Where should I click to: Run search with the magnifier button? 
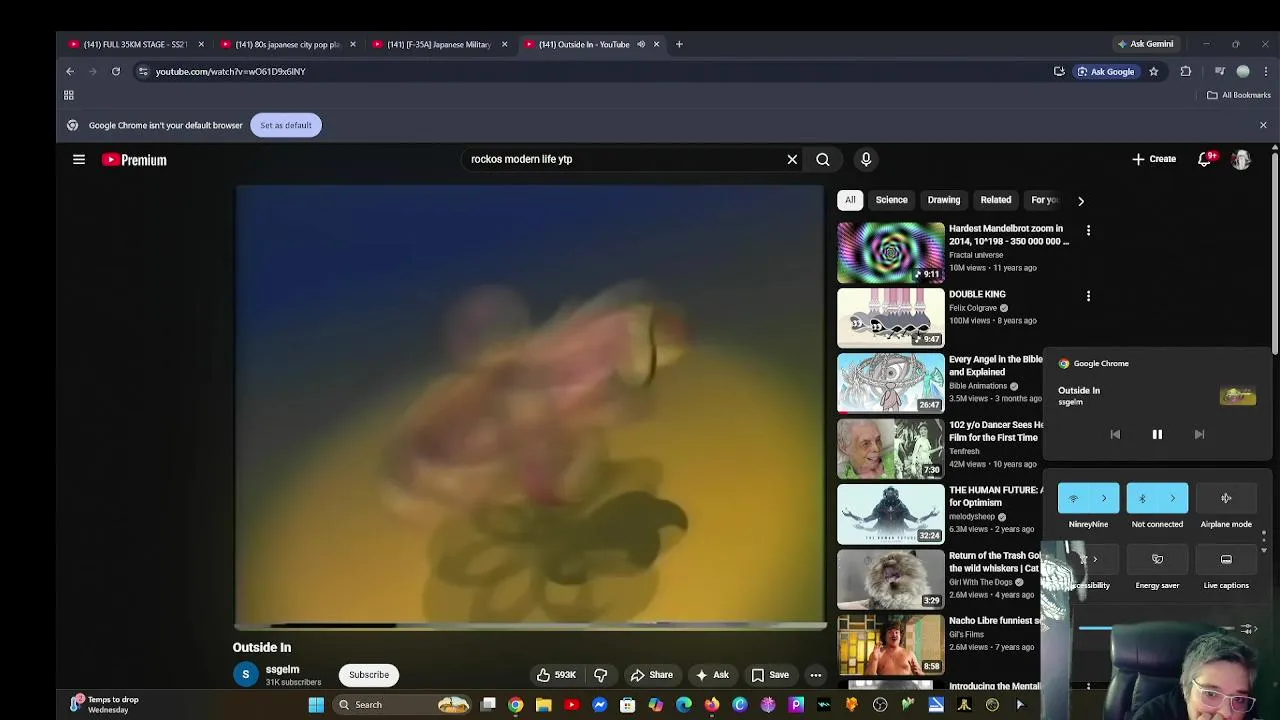click(x=823, y=159)
